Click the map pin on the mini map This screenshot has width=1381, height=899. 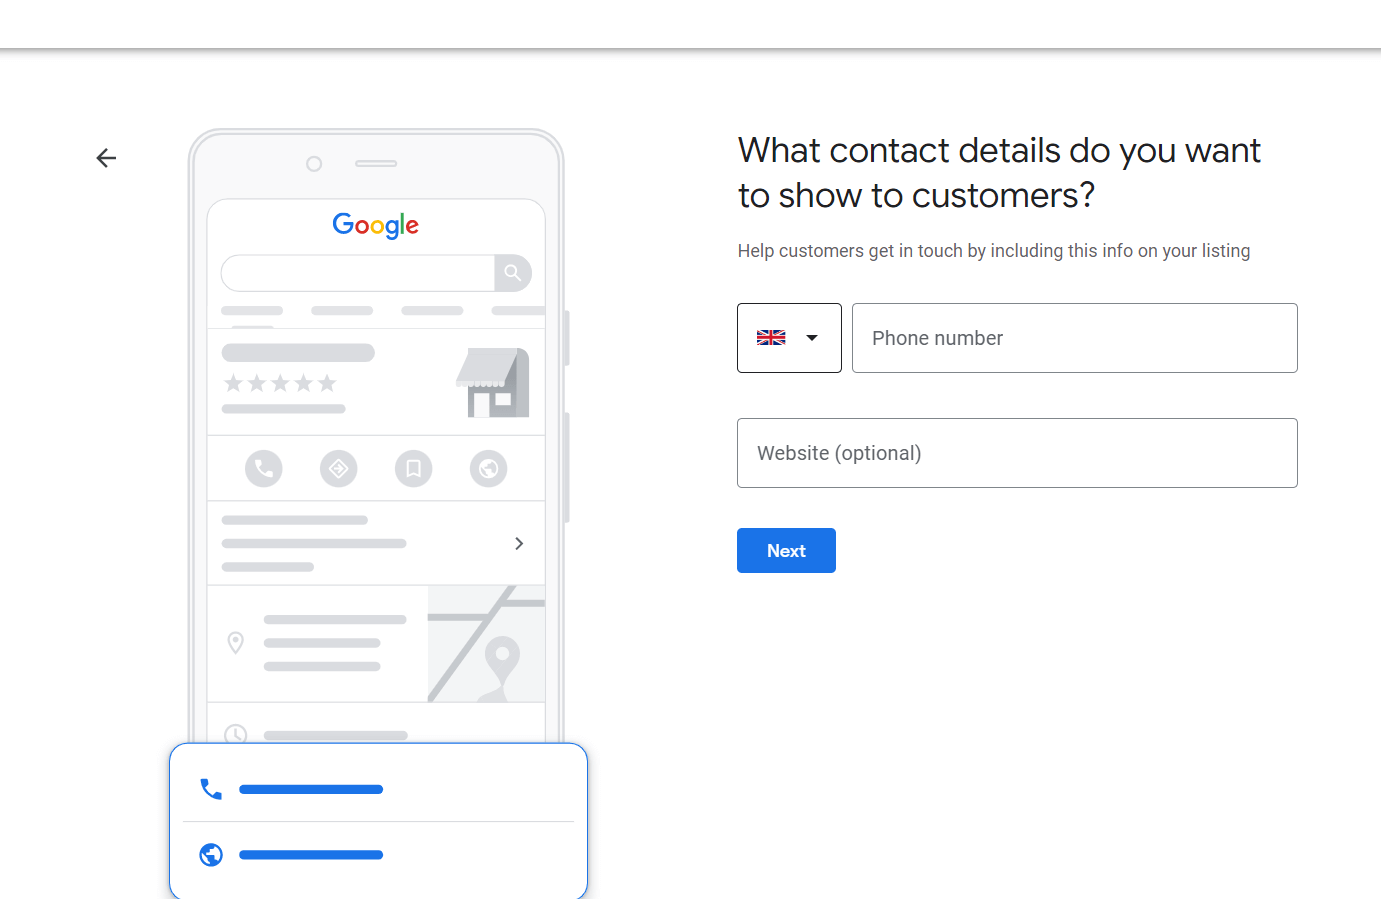click(x=502, y=658)
